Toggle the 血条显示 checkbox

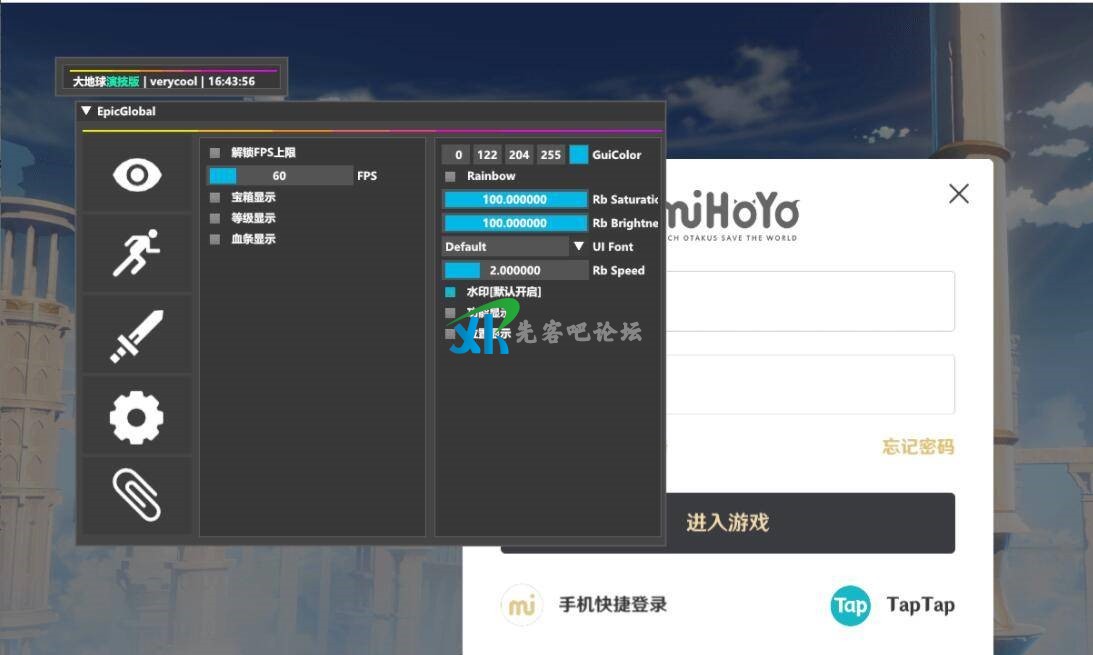point(215,239)
